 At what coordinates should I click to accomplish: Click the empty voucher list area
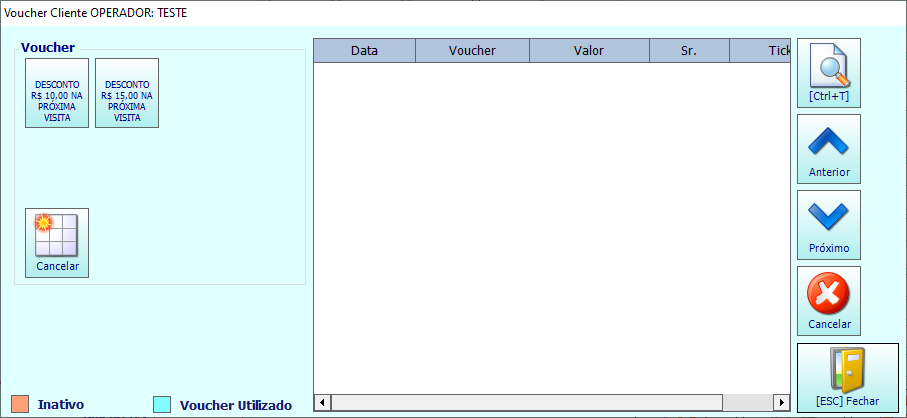pos(552,228)
